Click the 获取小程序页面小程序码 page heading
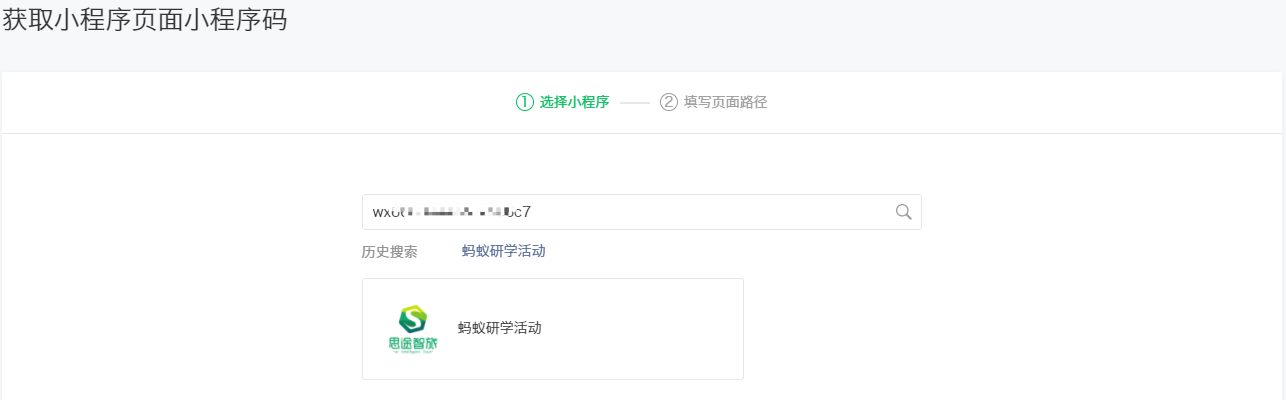This screenshot has height=400, width=1286. coord(145,20)
